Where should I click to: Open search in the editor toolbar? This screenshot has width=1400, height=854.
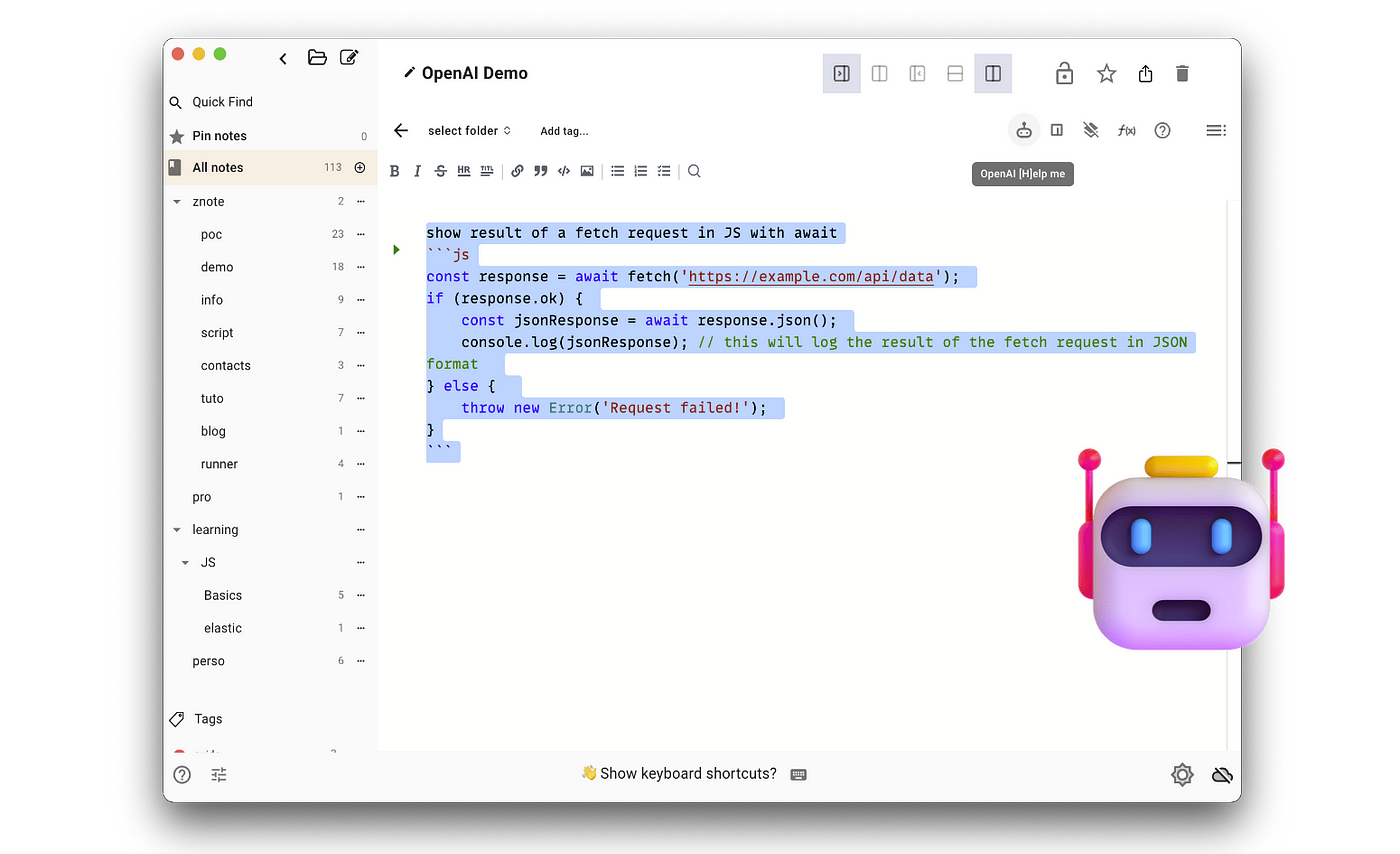pyautogui.click(x=694, y=171)
